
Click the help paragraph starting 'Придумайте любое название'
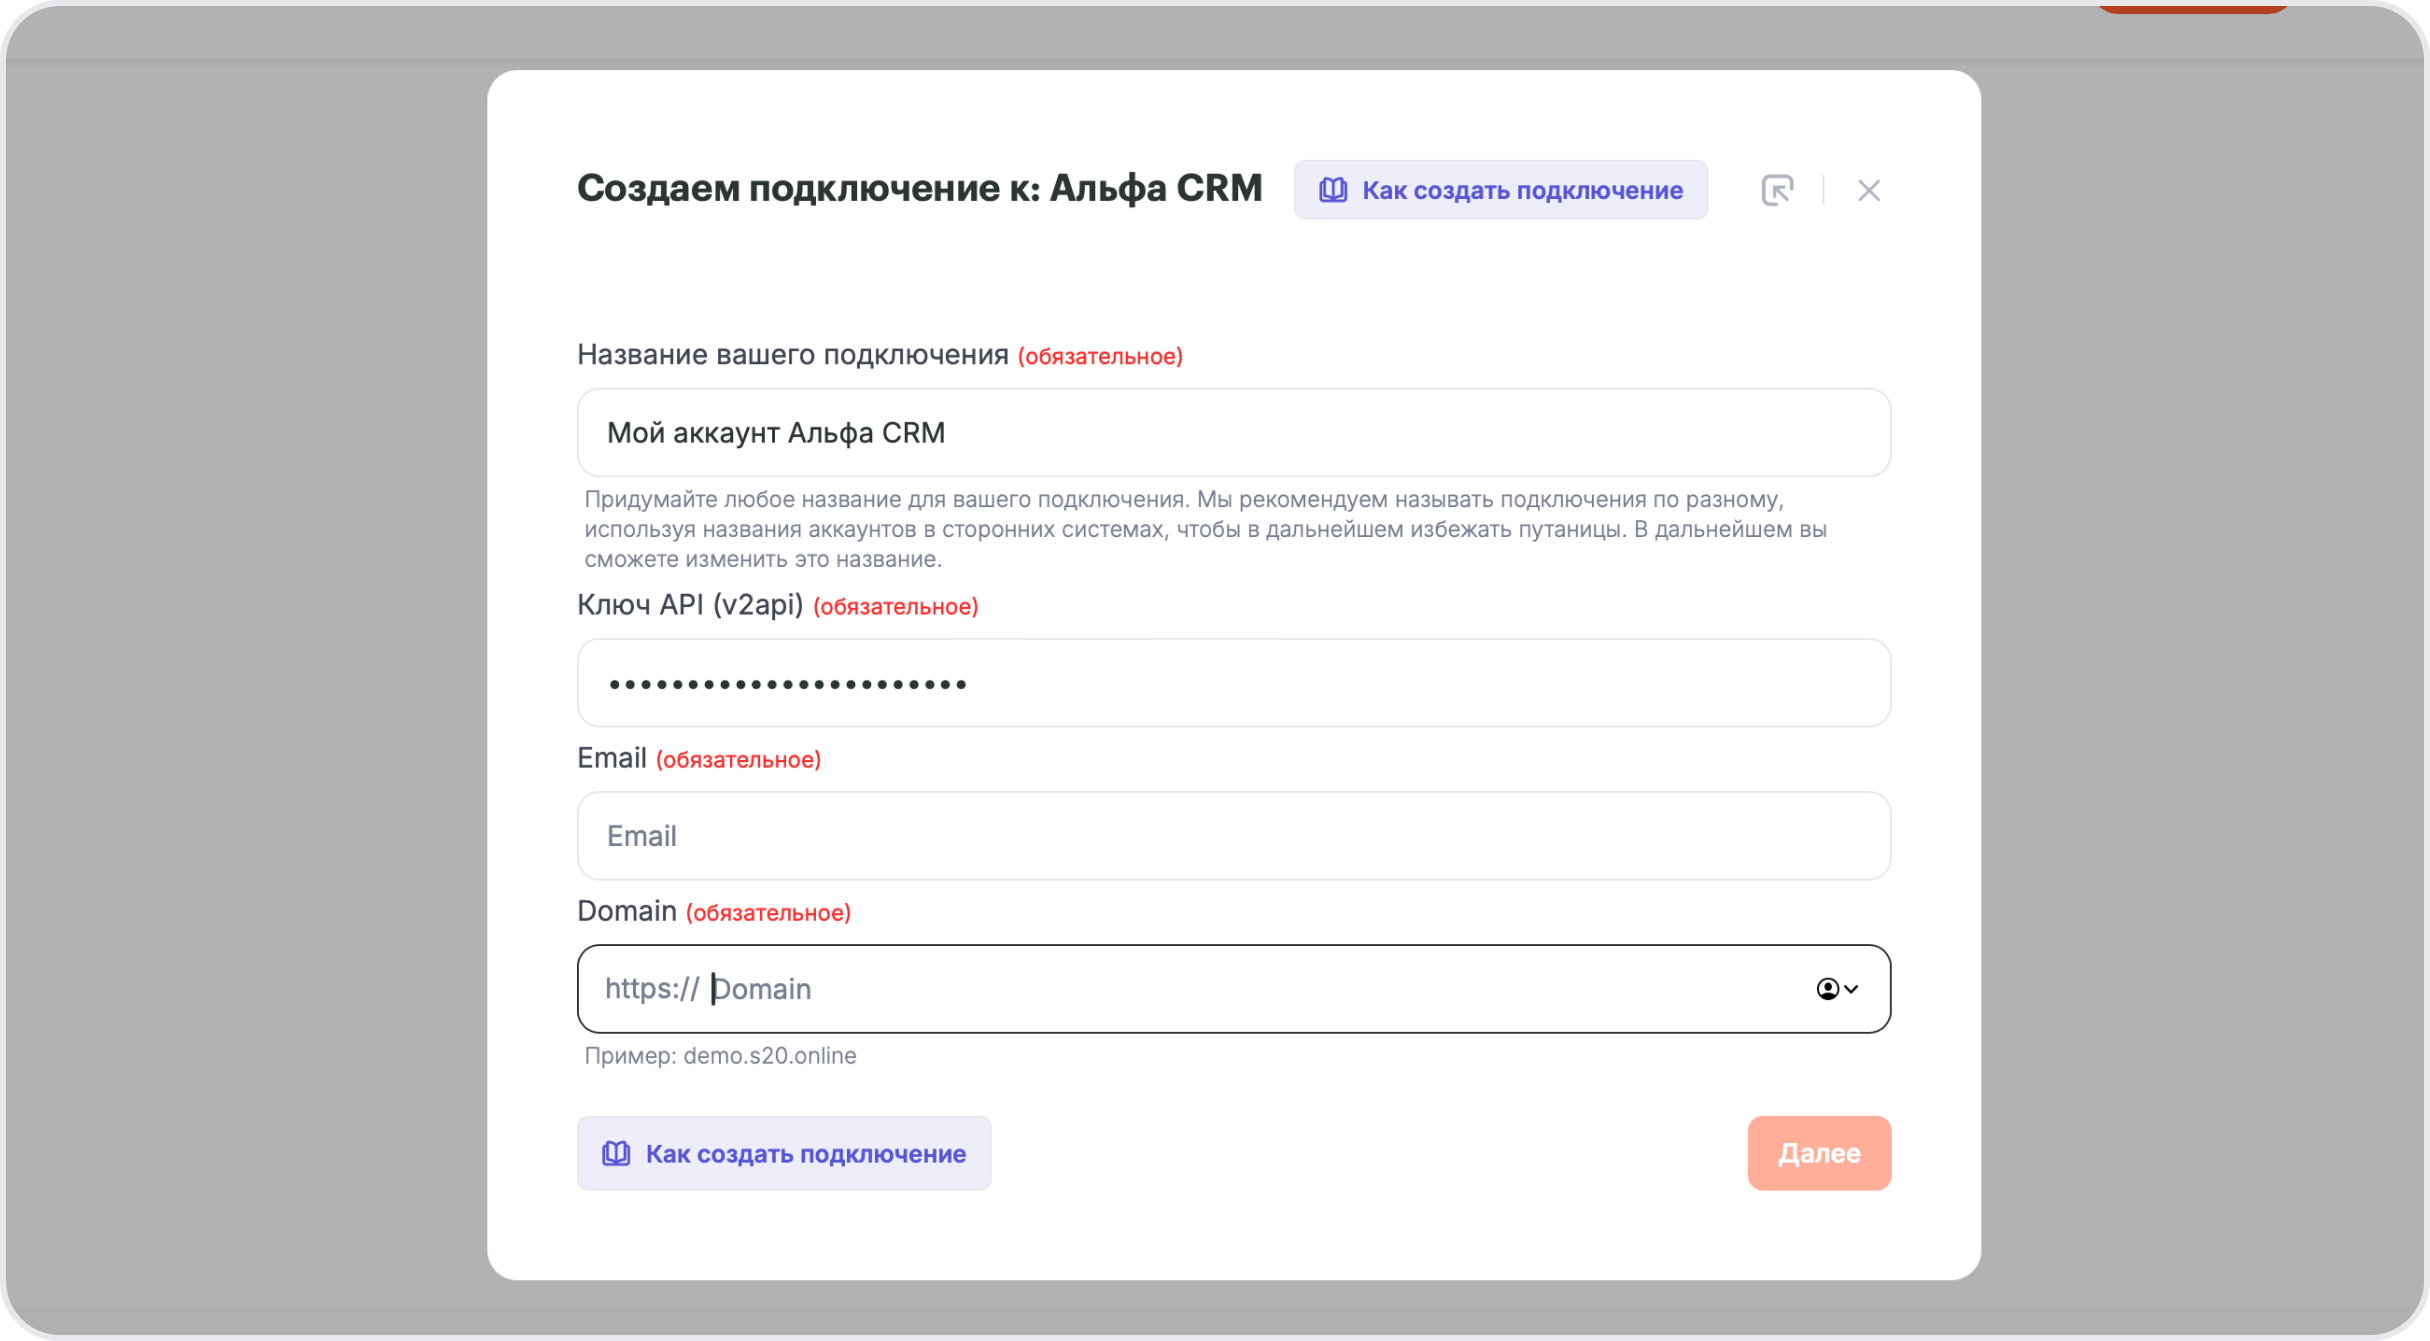pos(1205,529)
